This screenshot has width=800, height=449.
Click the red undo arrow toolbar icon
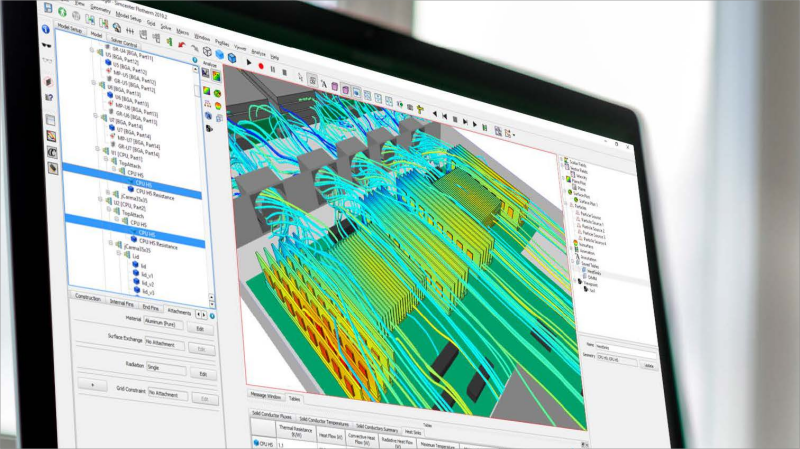point(182,45)
